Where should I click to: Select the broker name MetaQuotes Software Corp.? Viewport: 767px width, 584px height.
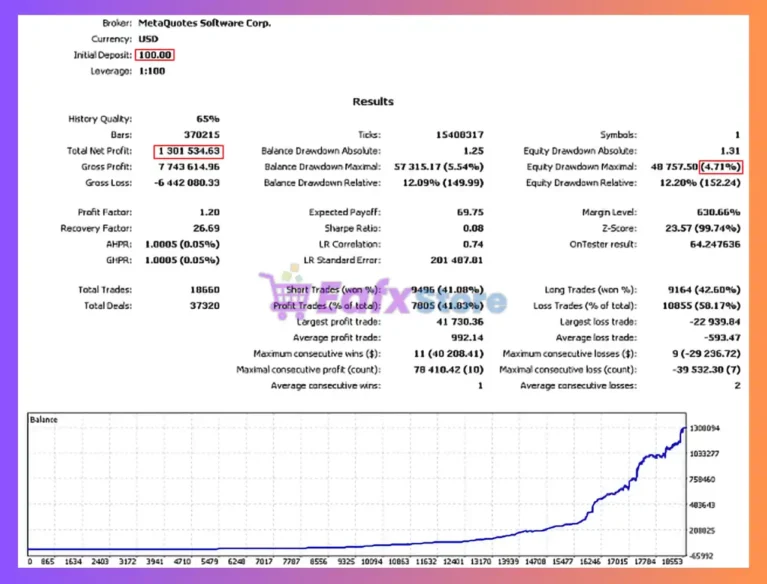(204, 23)
